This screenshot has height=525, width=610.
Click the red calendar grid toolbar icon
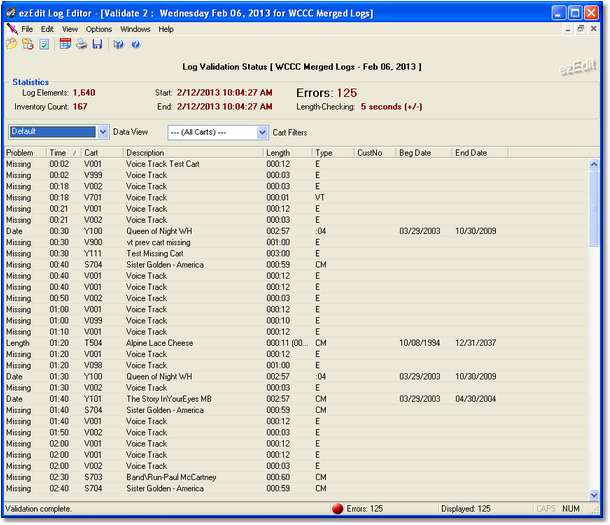[65, 44]
